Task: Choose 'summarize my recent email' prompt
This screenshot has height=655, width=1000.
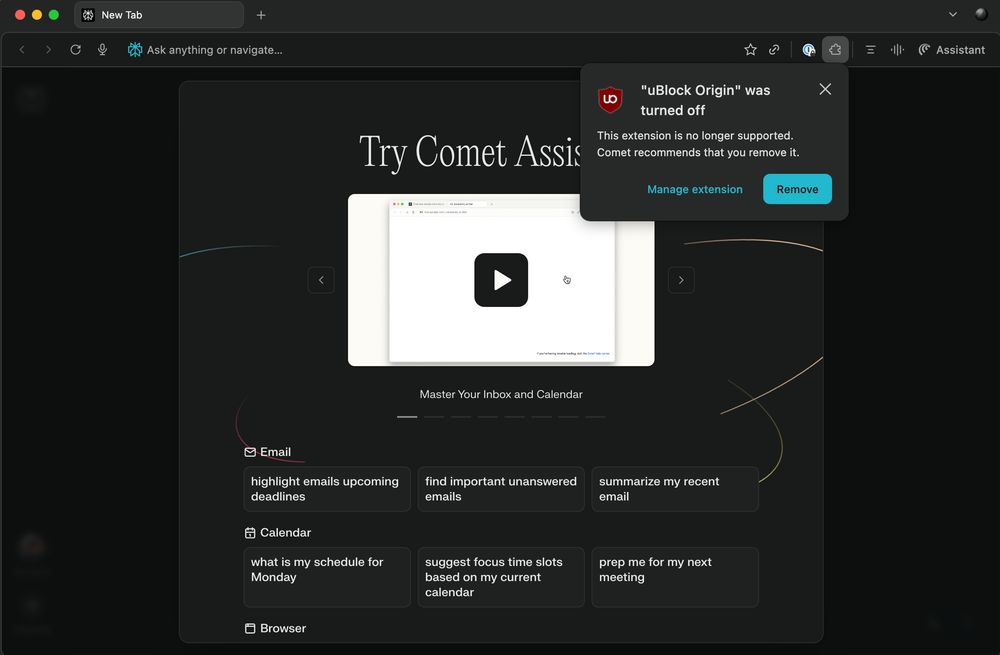Action: 675,489
